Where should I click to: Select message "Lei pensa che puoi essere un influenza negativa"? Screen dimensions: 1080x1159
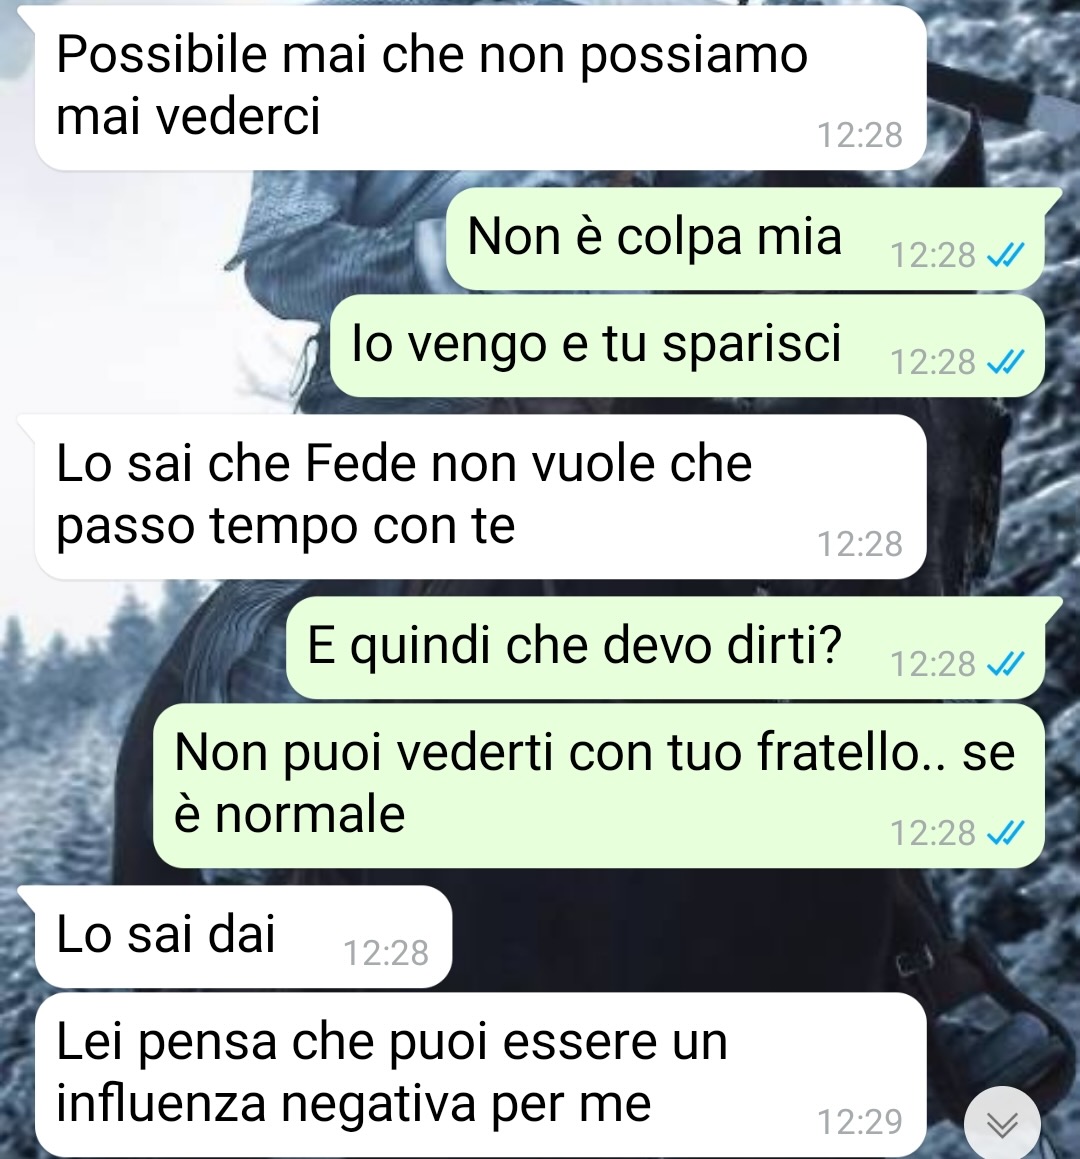point(480,1075)
